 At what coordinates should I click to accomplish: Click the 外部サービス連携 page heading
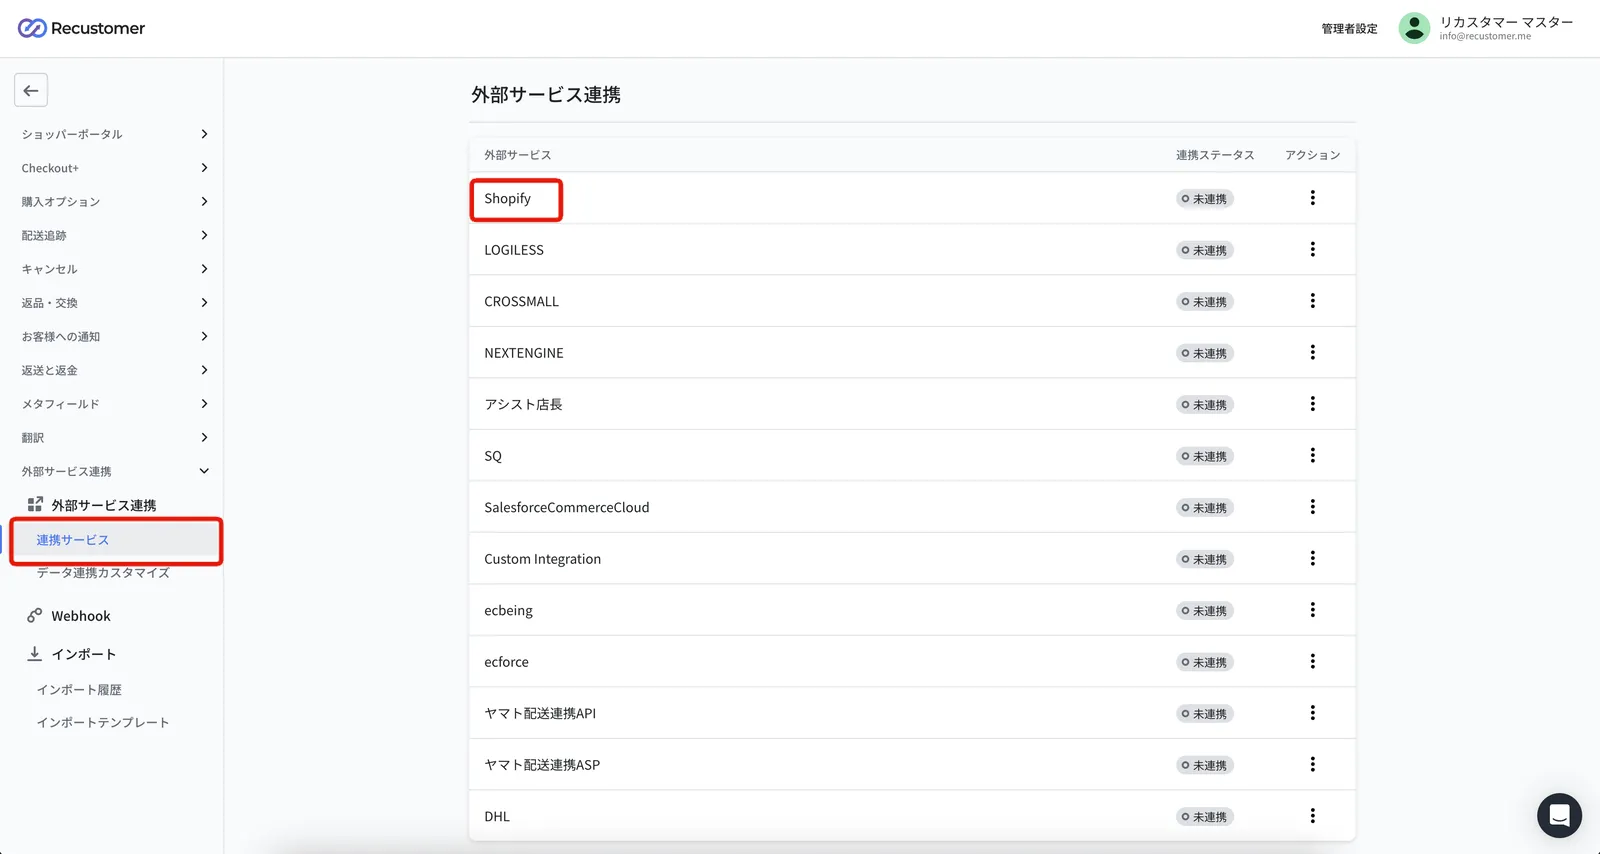pyautogui.click(x=546, y=95)
